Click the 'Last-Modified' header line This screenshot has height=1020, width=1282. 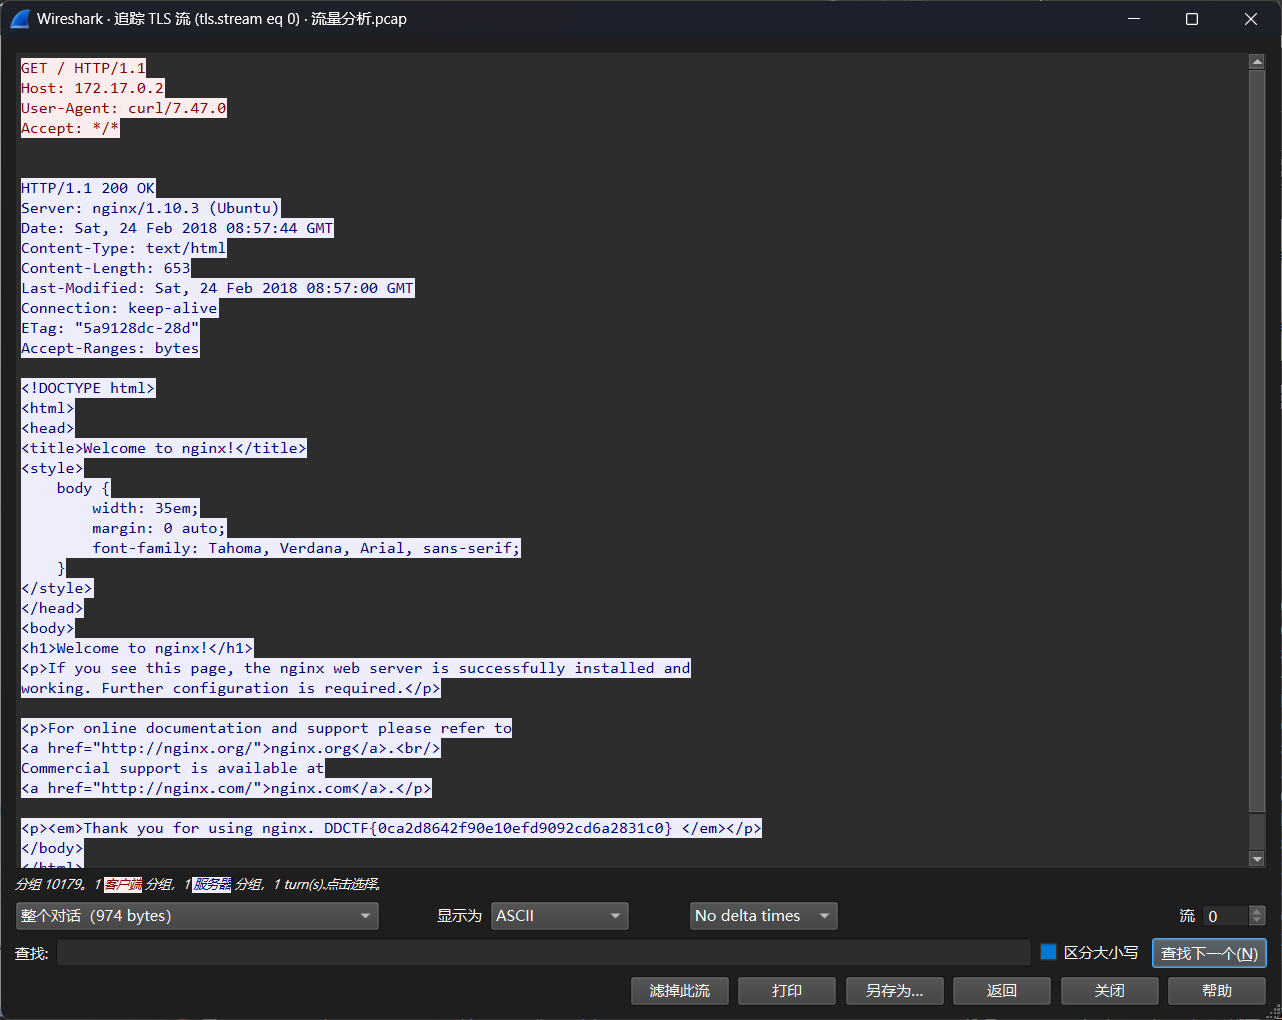217,288
